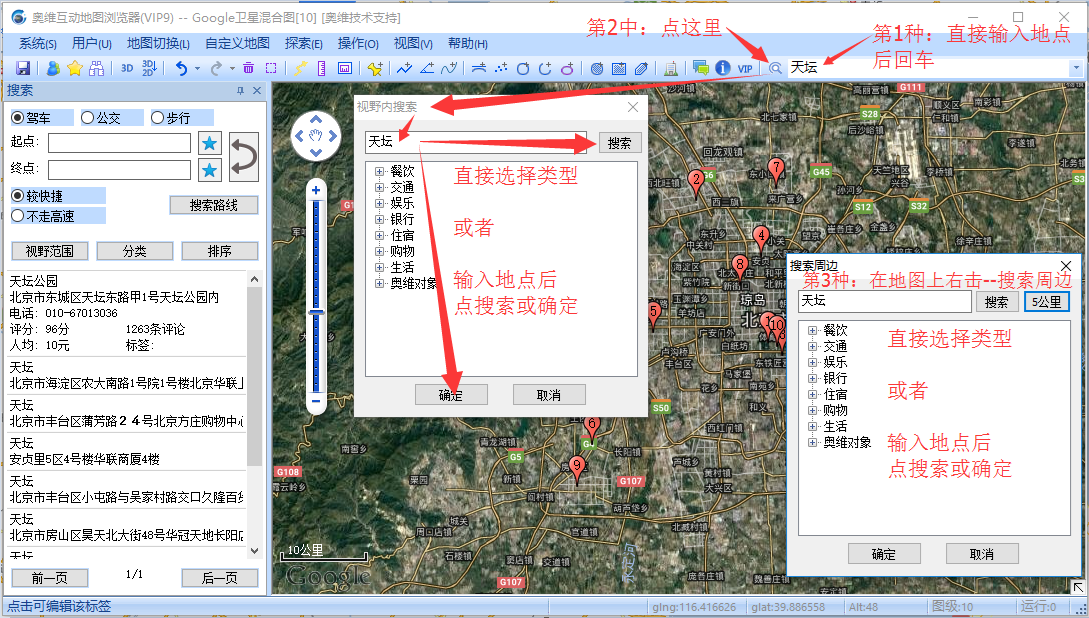Screen dimensions: 1089x618
Task: Add a placemark with the pushpin icon
Action: pyautogui.click(x=375, y=68)
